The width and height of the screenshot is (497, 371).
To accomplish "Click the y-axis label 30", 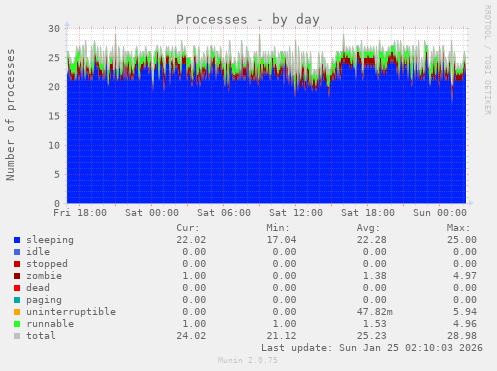I will point(54,28).
